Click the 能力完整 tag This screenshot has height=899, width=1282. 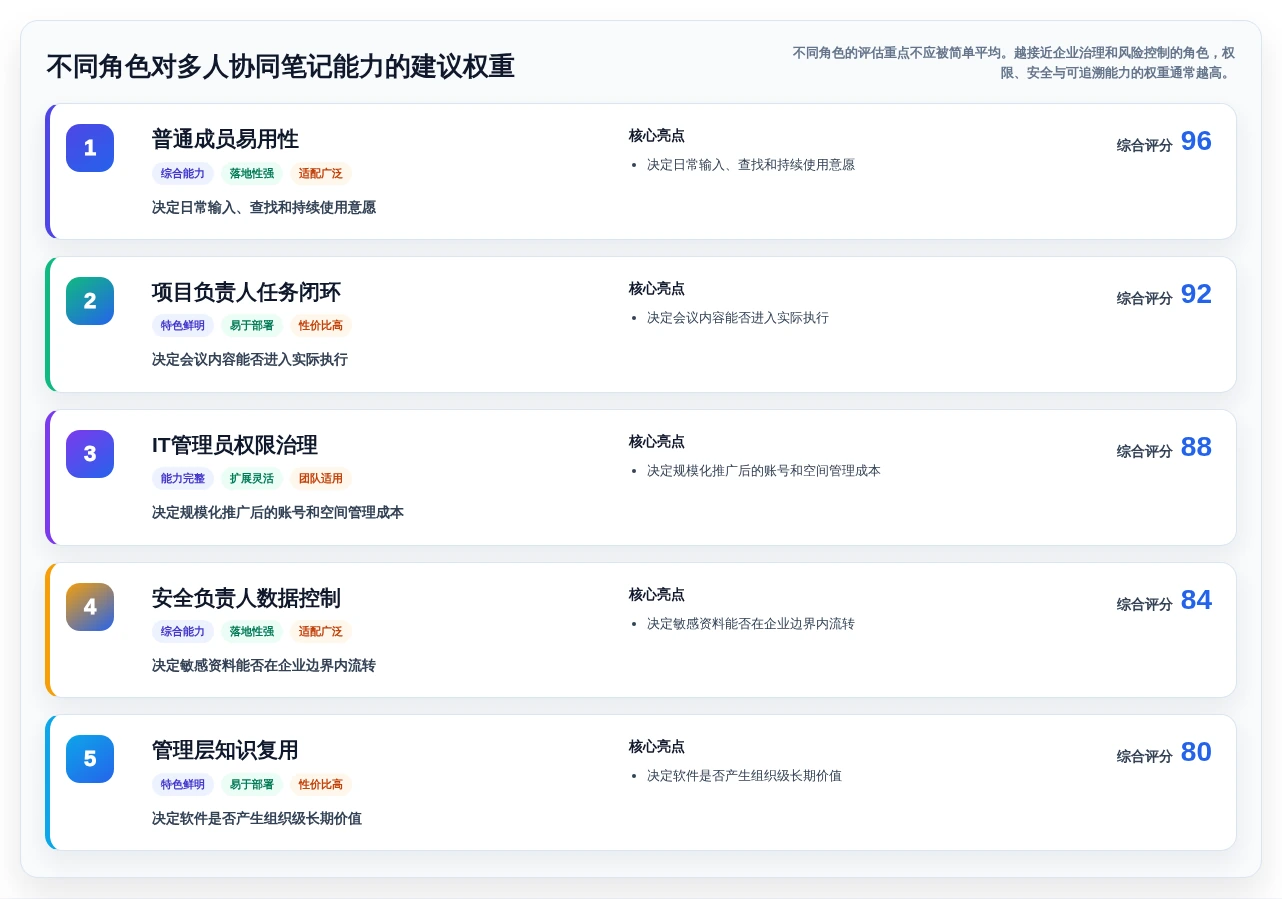point(183,479)
